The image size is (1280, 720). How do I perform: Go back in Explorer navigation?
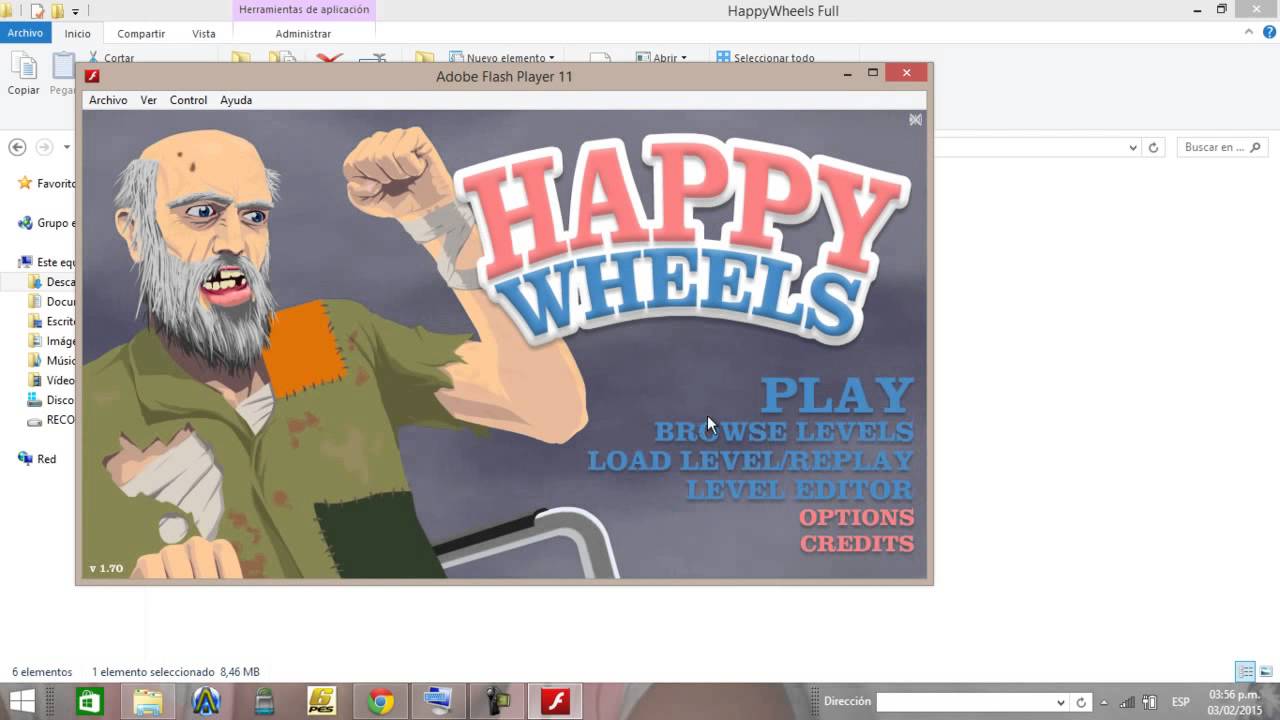click(17, 147)
